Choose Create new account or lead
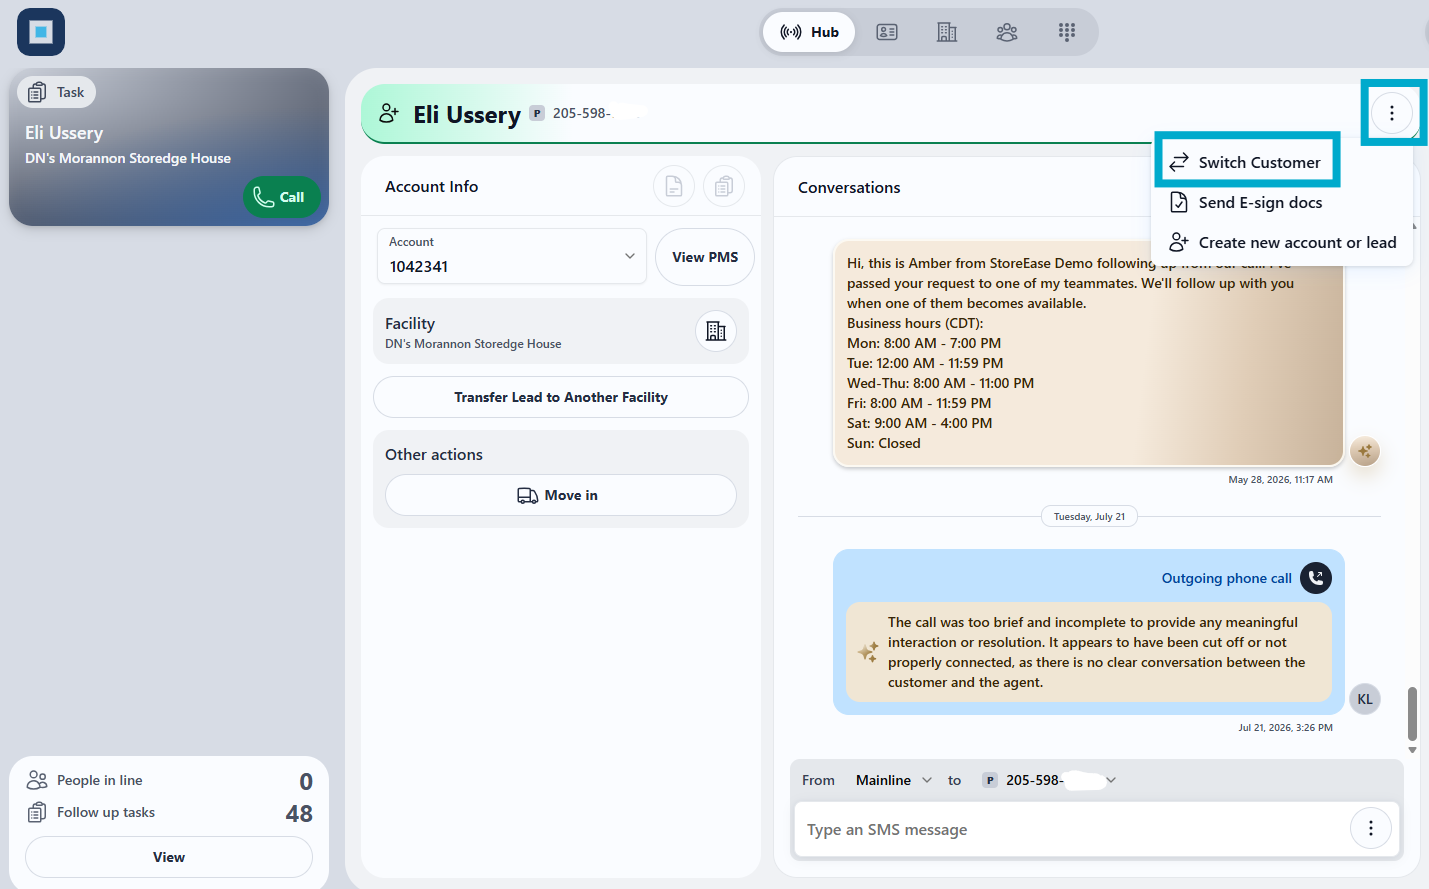The image size is (1429, 889). coord(1283,242)
